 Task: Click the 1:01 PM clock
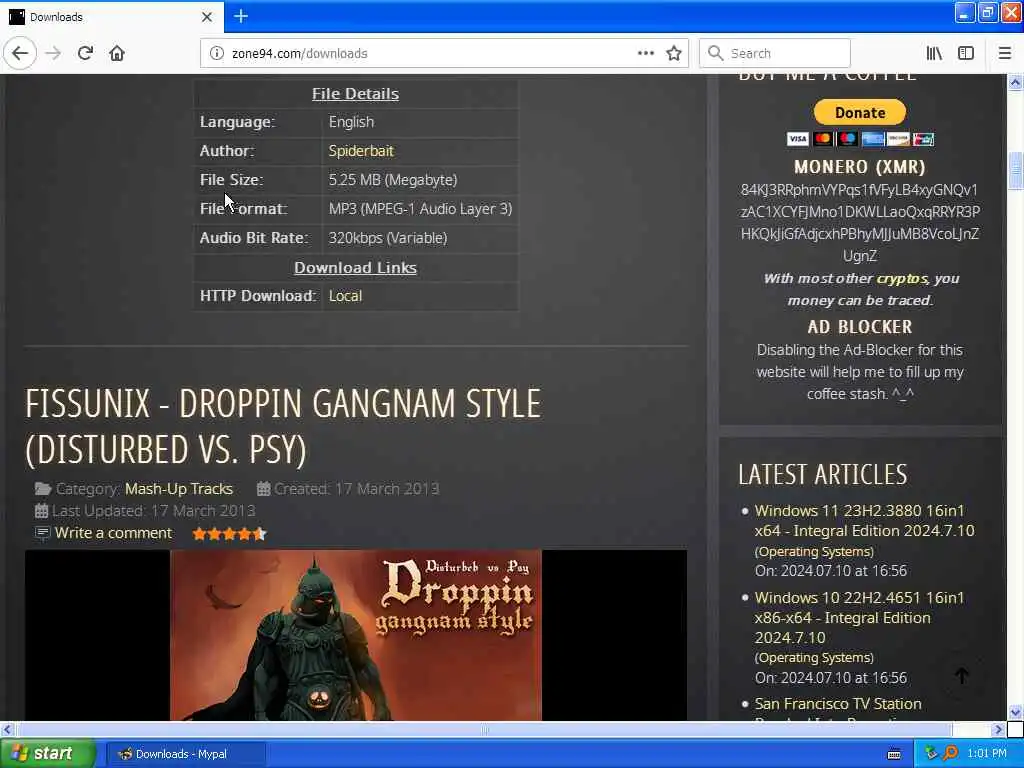(987, 754)
